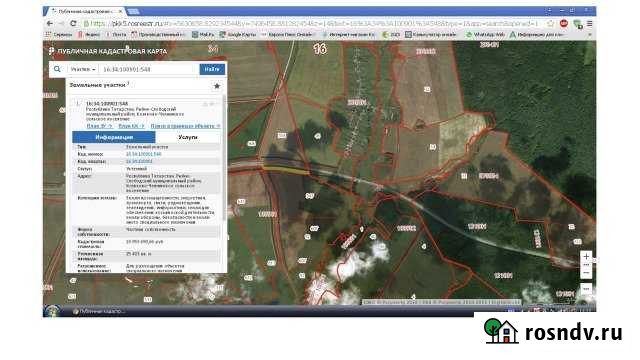Open the План КК link
The width and height of the screenshot is (640, 360).
(x=131, y=126)
